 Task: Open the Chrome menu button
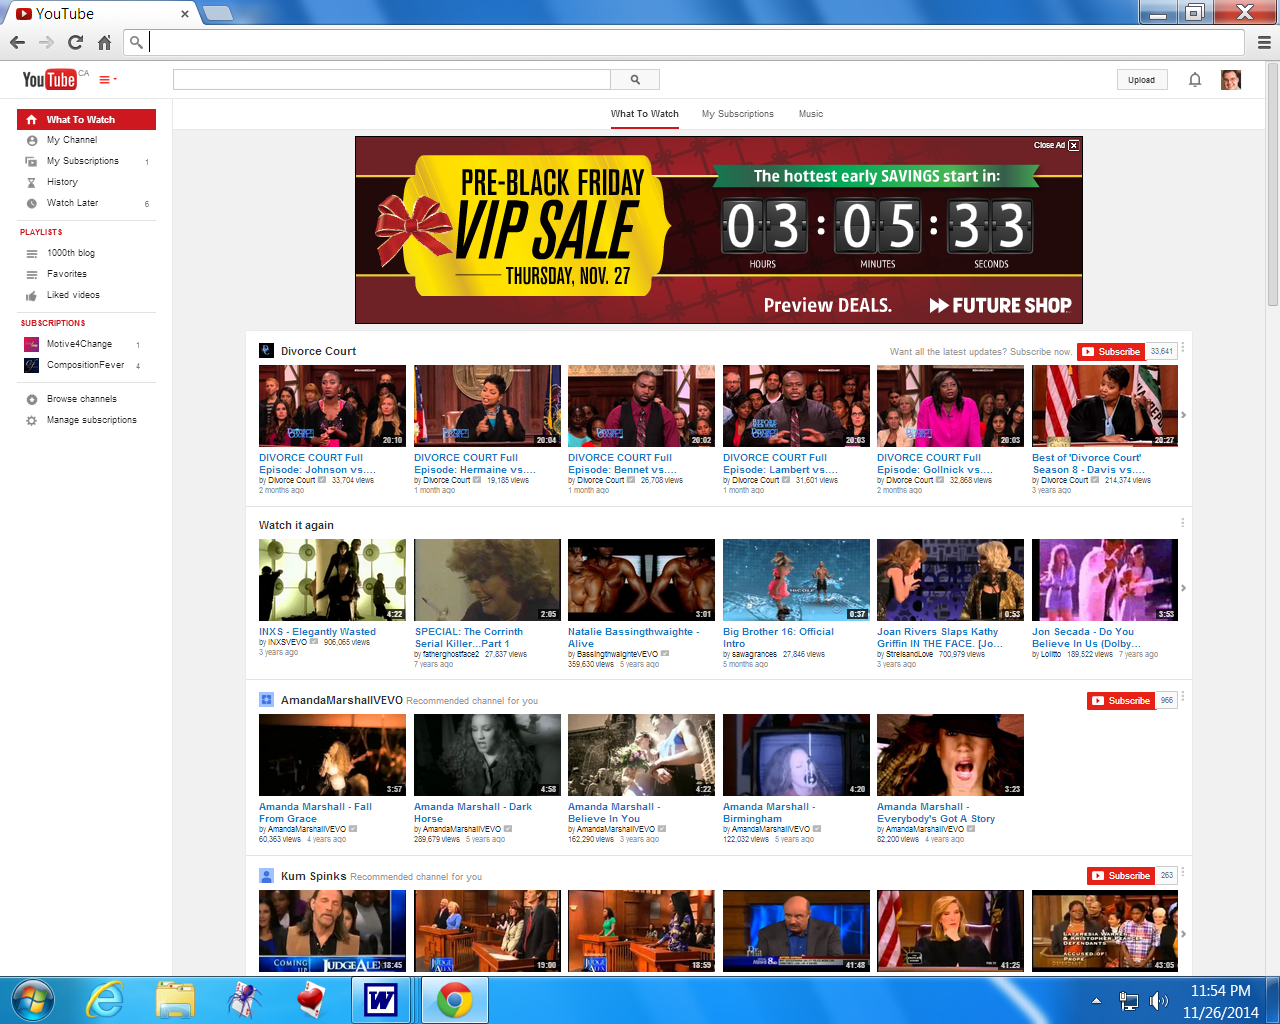click(x=1264, y=42)
